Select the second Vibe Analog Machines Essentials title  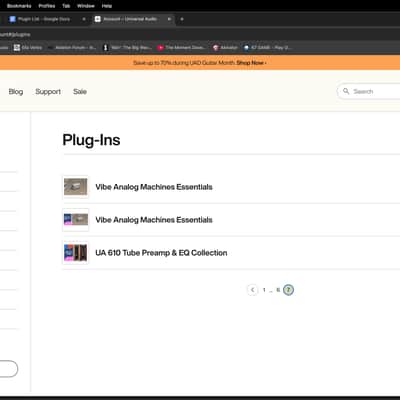click(154, 220)
